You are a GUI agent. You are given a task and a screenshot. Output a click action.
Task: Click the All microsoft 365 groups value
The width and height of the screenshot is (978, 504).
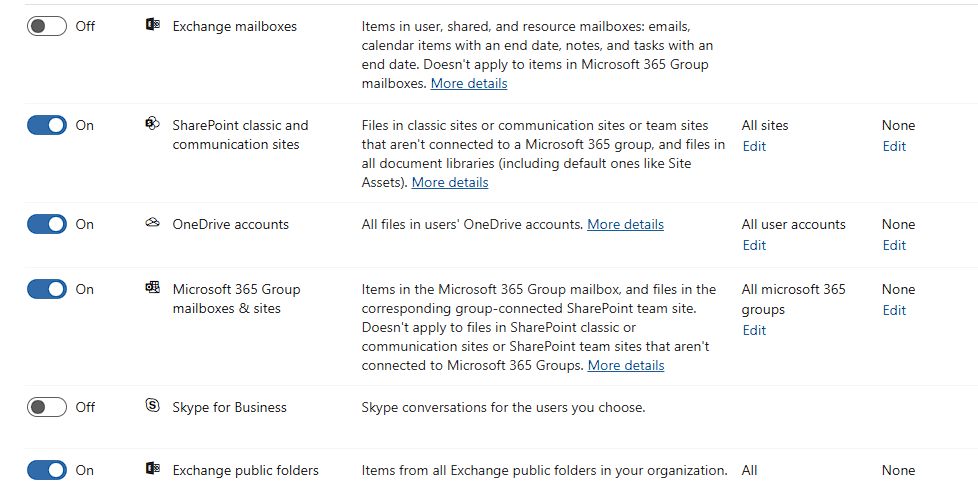pos(793,299)
